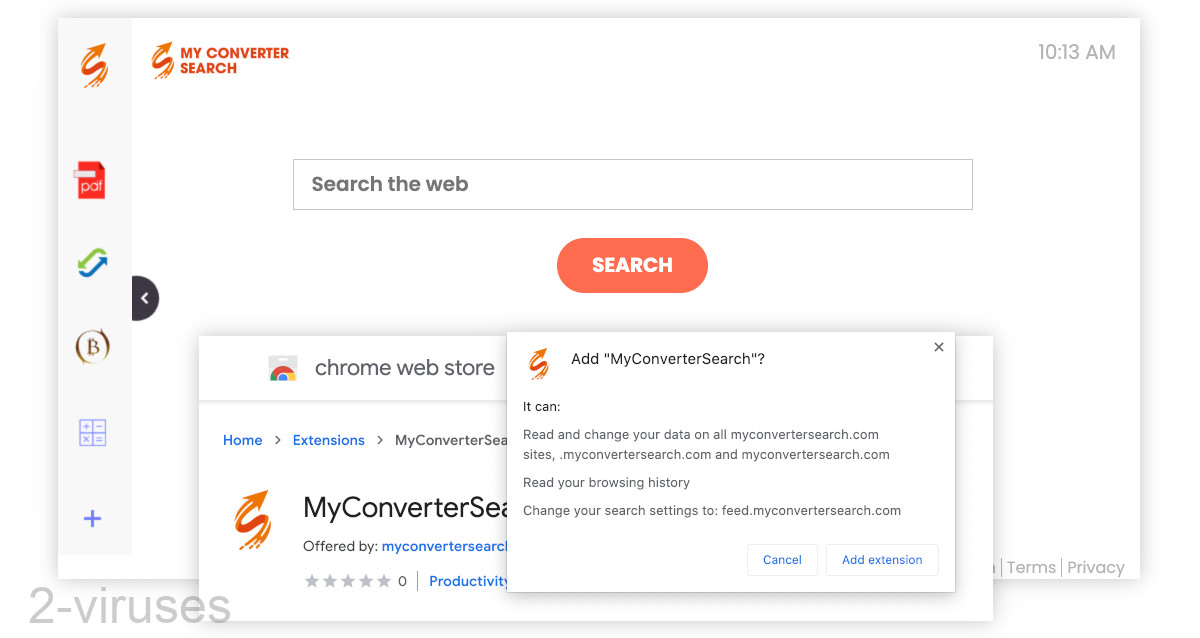This screenshot has width=1200, height=638.
Task: Open the Privacy link
Action: point(1095,567)
